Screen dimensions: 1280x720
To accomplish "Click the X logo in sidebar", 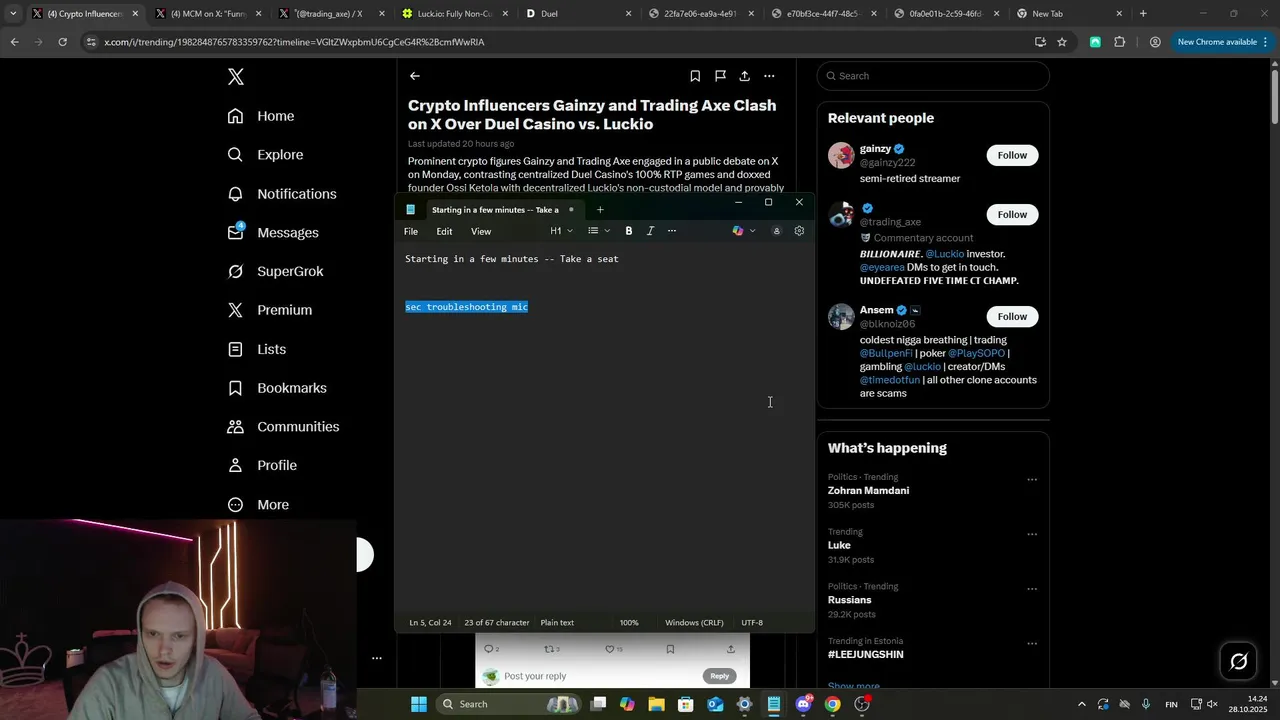I will 236,77.
